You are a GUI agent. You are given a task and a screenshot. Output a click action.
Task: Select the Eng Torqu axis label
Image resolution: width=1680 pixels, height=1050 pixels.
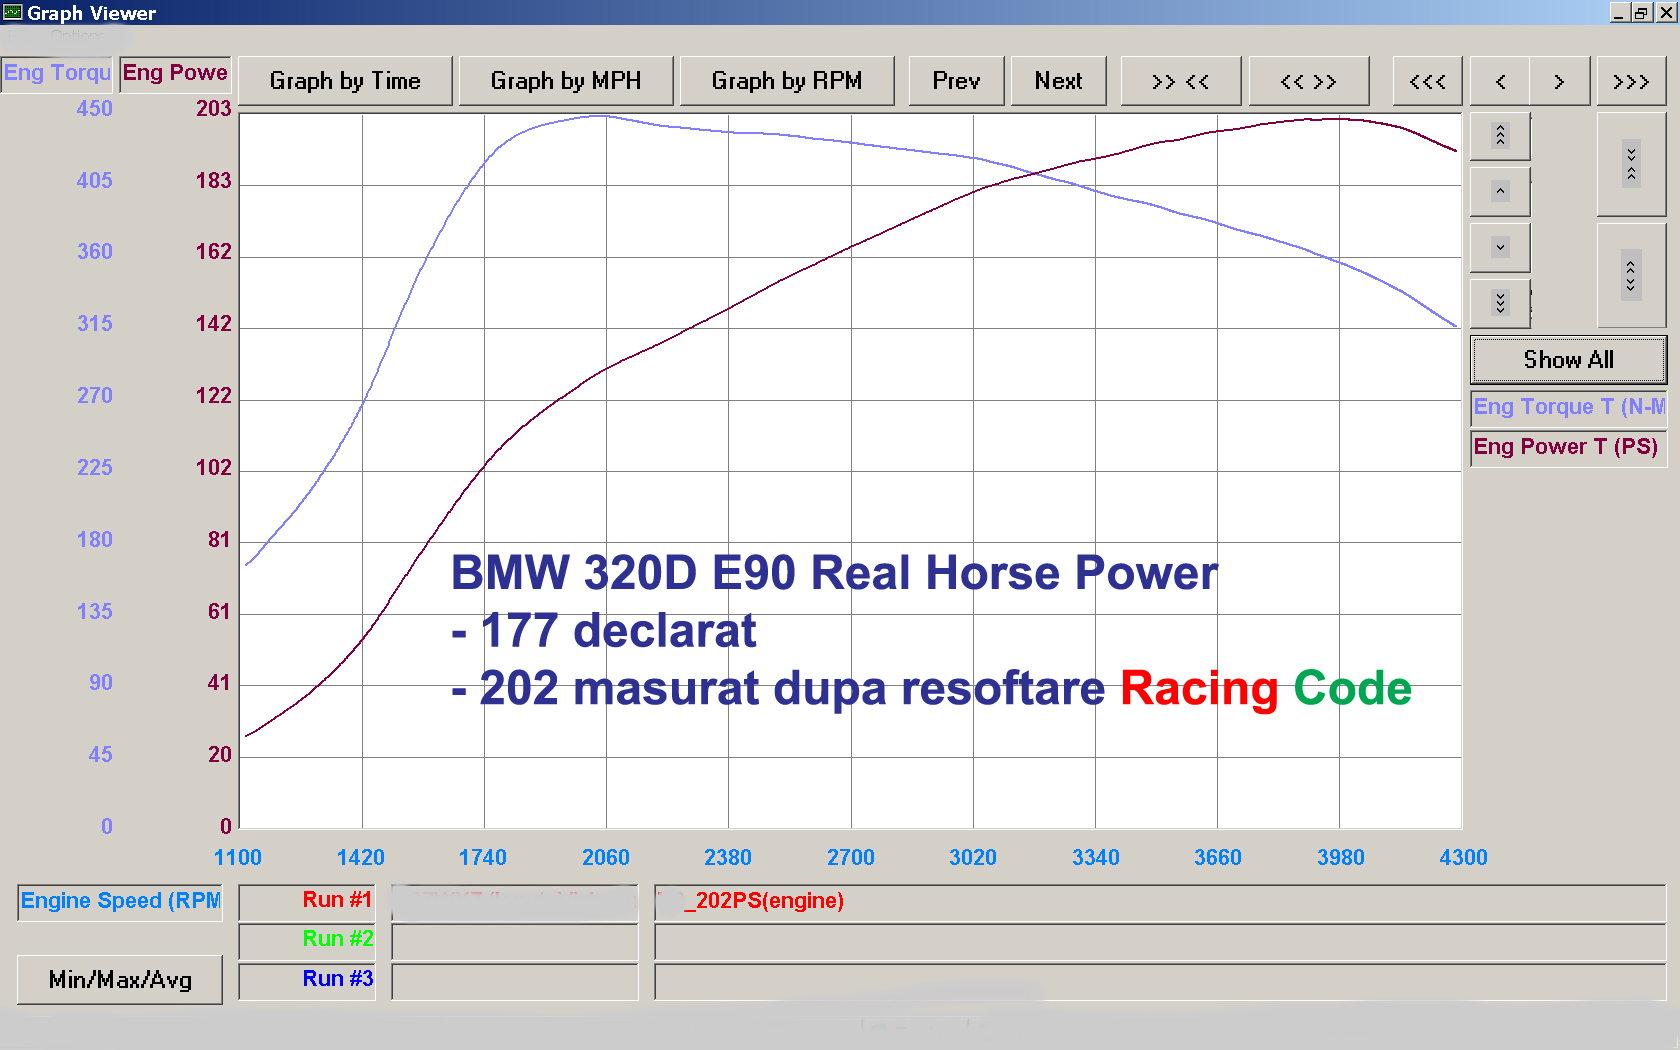[57, 74]
